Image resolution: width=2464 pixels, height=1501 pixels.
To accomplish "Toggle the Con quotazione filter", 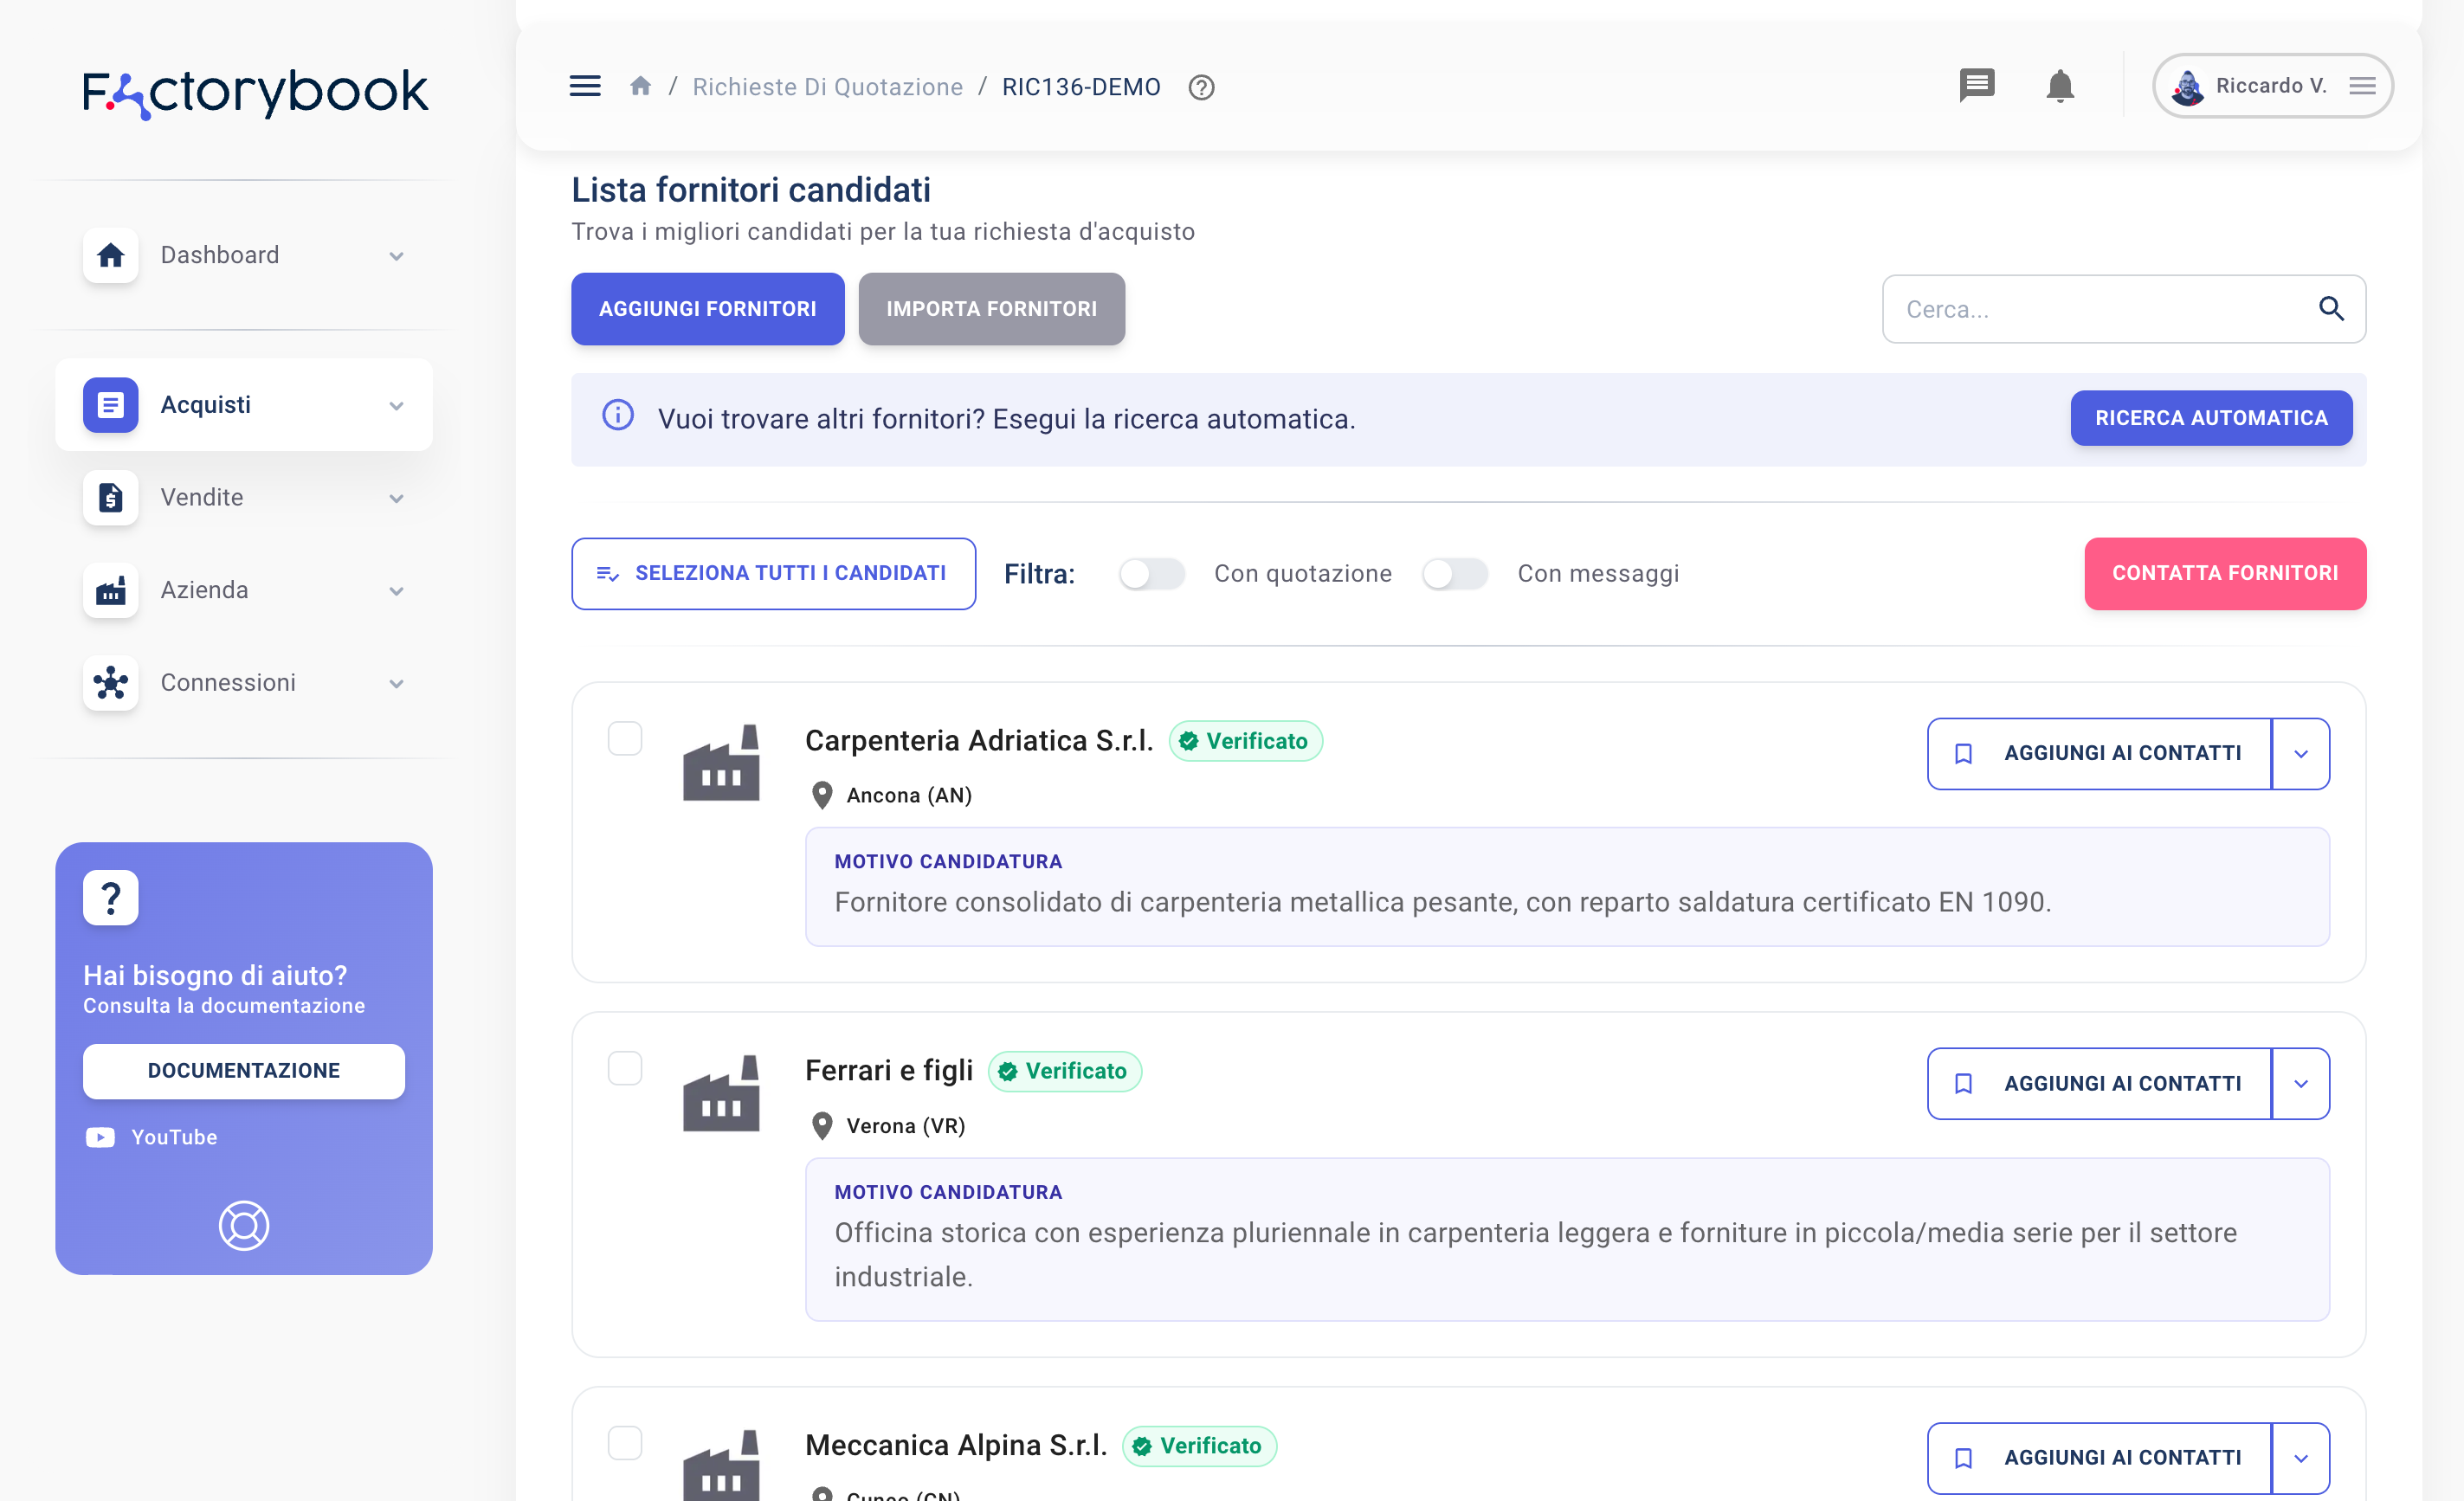I will 1152,574.
